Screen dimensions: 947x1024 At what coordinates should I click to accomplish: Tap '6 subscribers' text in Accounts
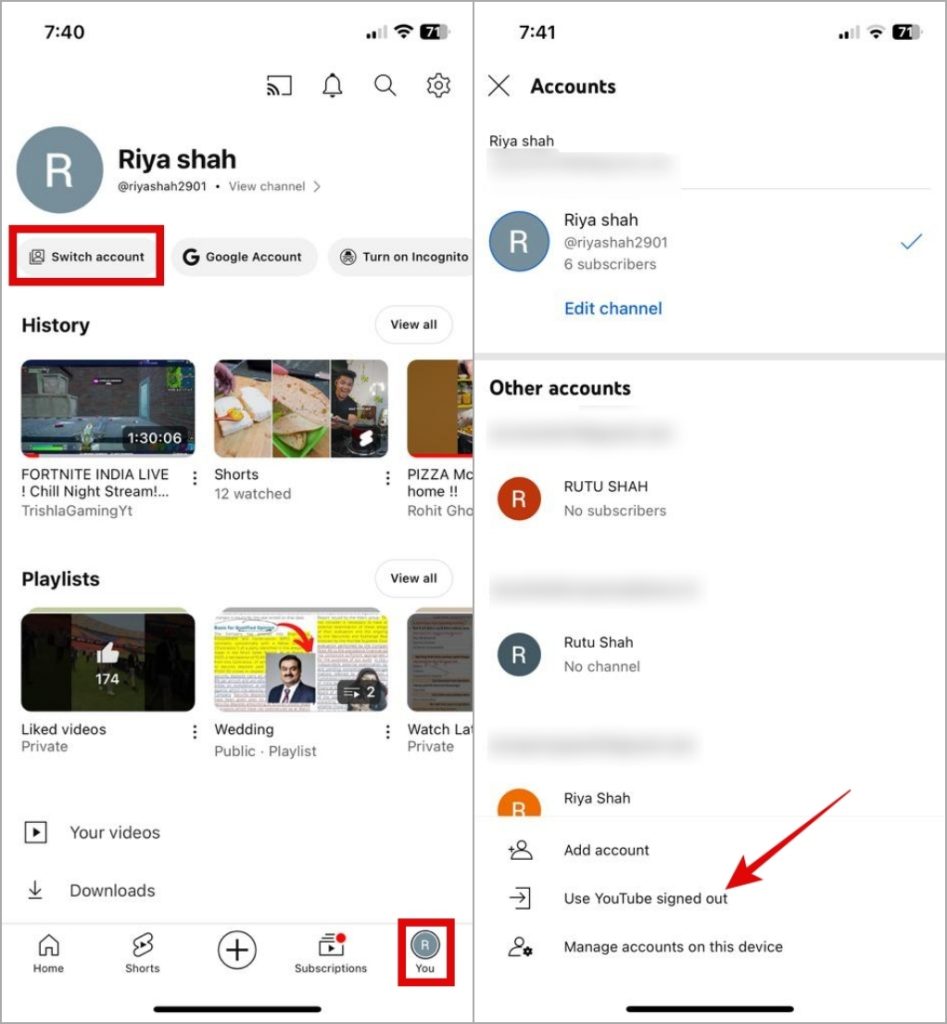click(x=610, y=264)
